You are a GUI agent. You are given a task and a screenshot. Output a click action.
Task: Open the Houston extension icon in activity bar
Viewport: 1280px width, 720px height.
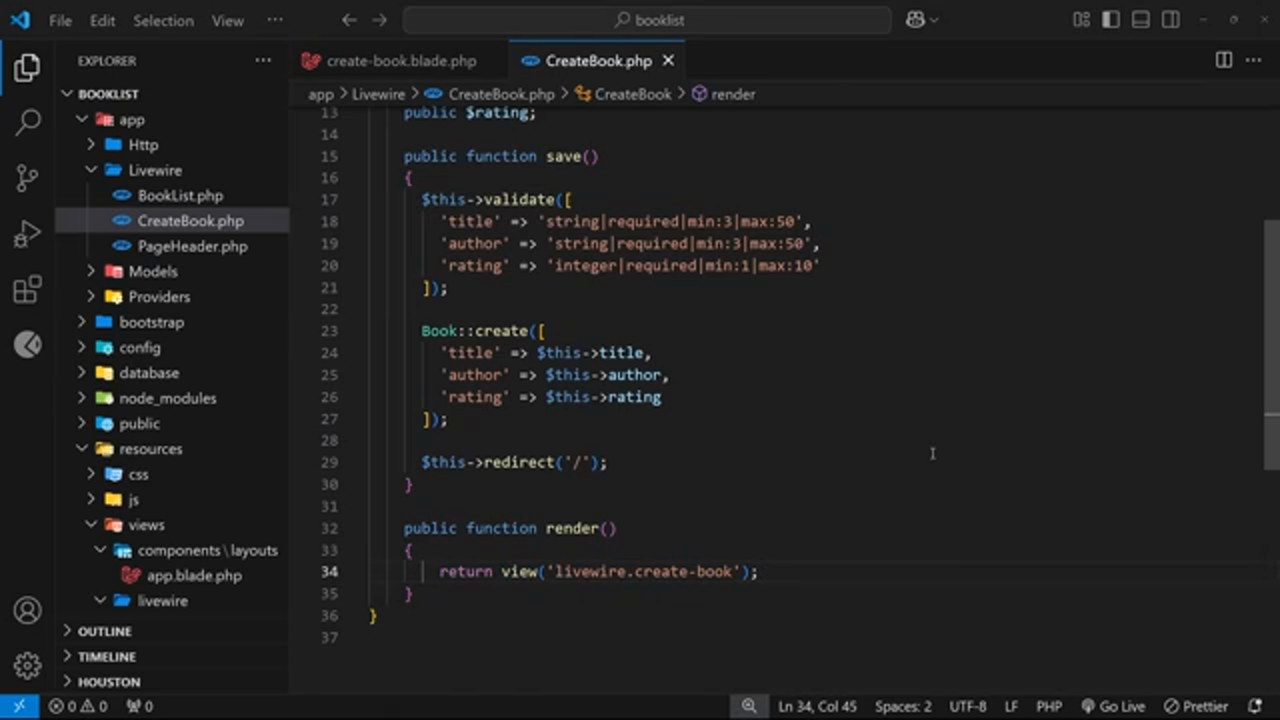click(27, 345)
